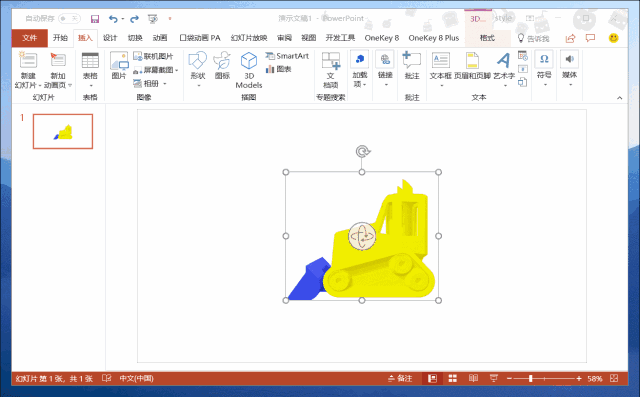Open the 图标 Icons library
This screenshot has height=397, width=640.
[222, 65]
